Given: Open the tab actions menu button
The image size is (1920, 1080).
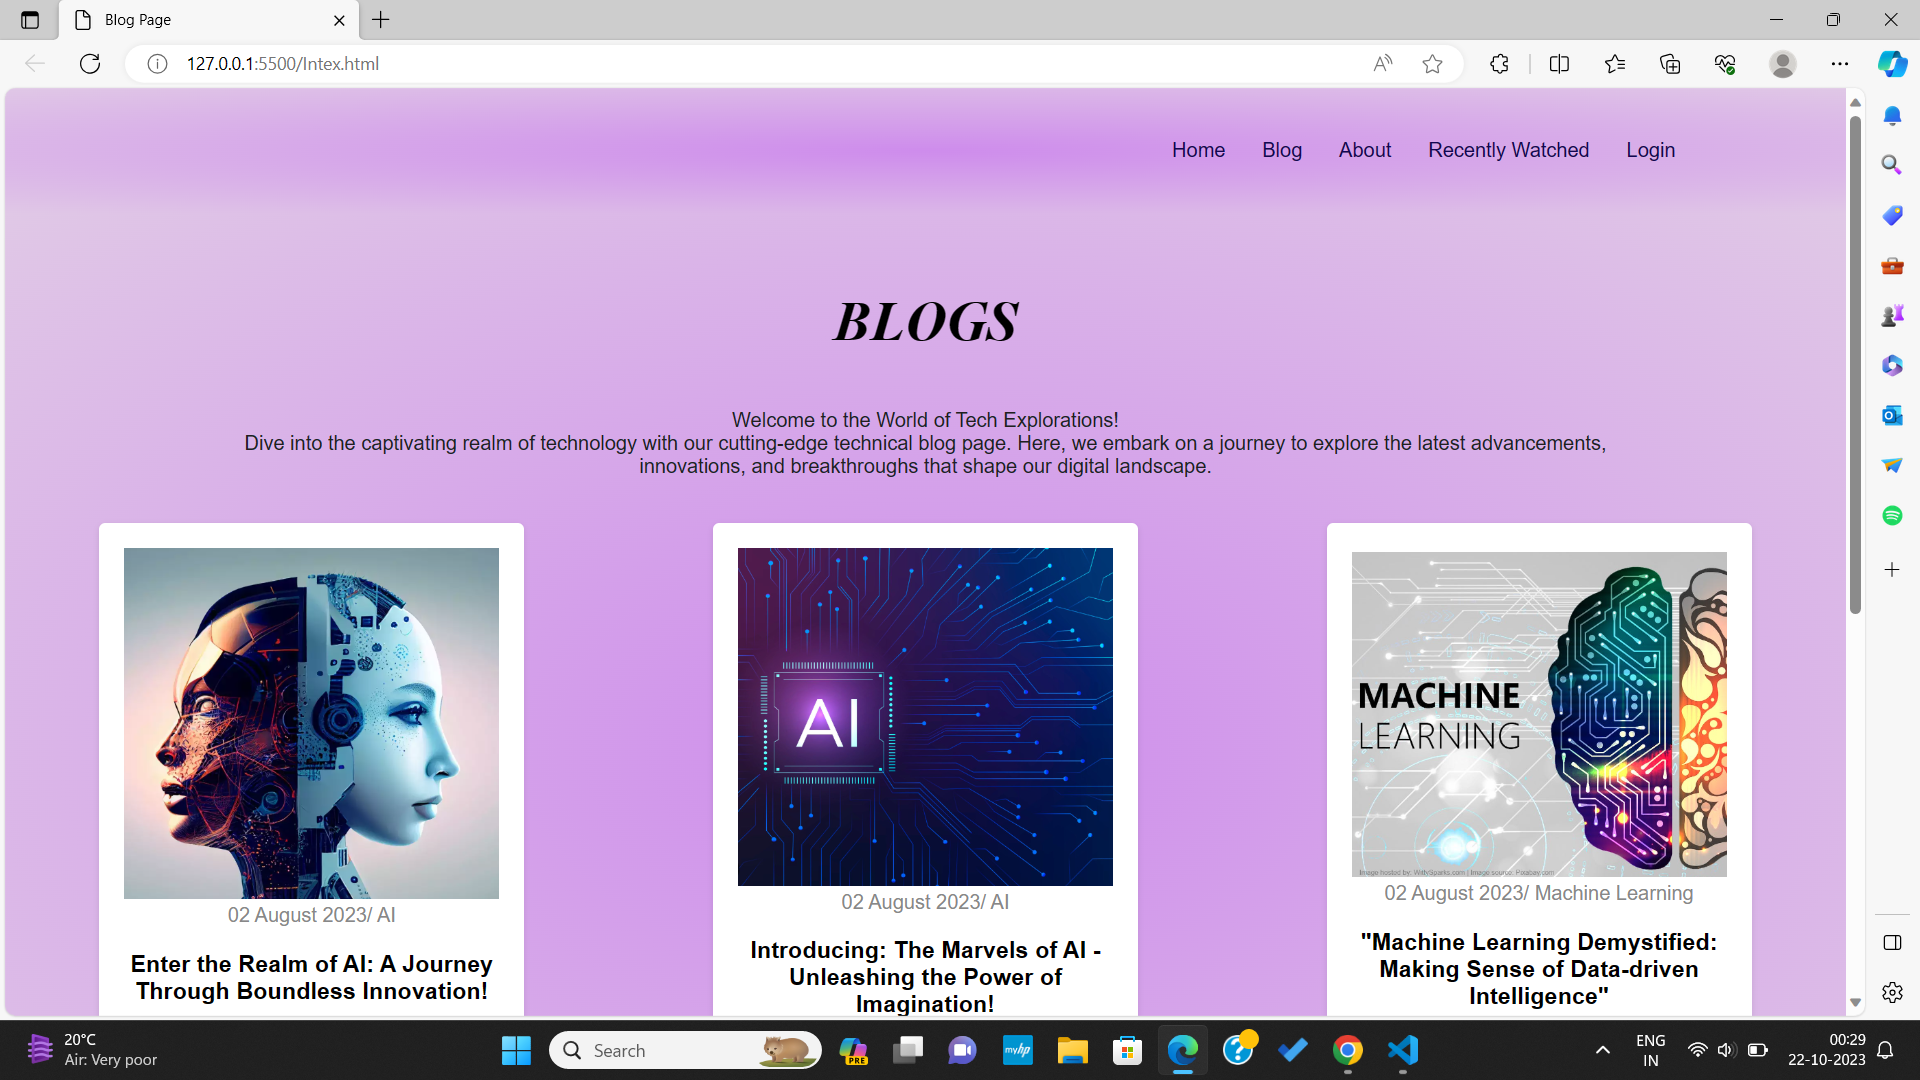Looking at the screenshot, I should 30,20.
